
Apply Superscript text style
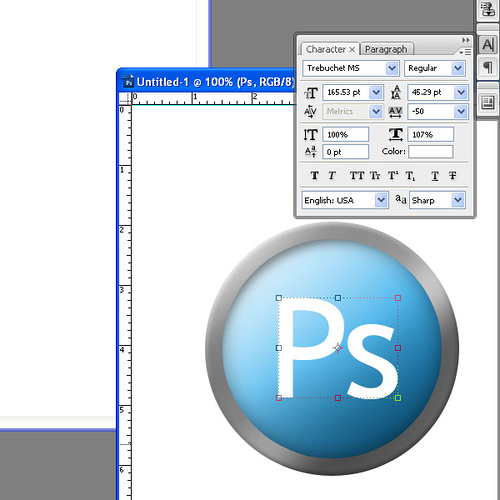point(393,176)
